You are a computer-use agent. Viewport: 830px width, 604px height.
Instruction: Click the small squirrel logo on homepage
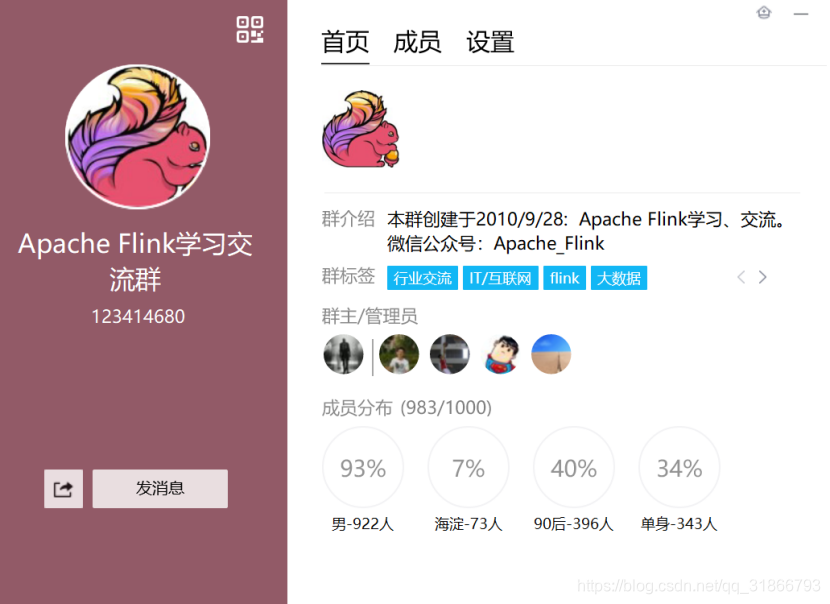[x=361, y=129]
